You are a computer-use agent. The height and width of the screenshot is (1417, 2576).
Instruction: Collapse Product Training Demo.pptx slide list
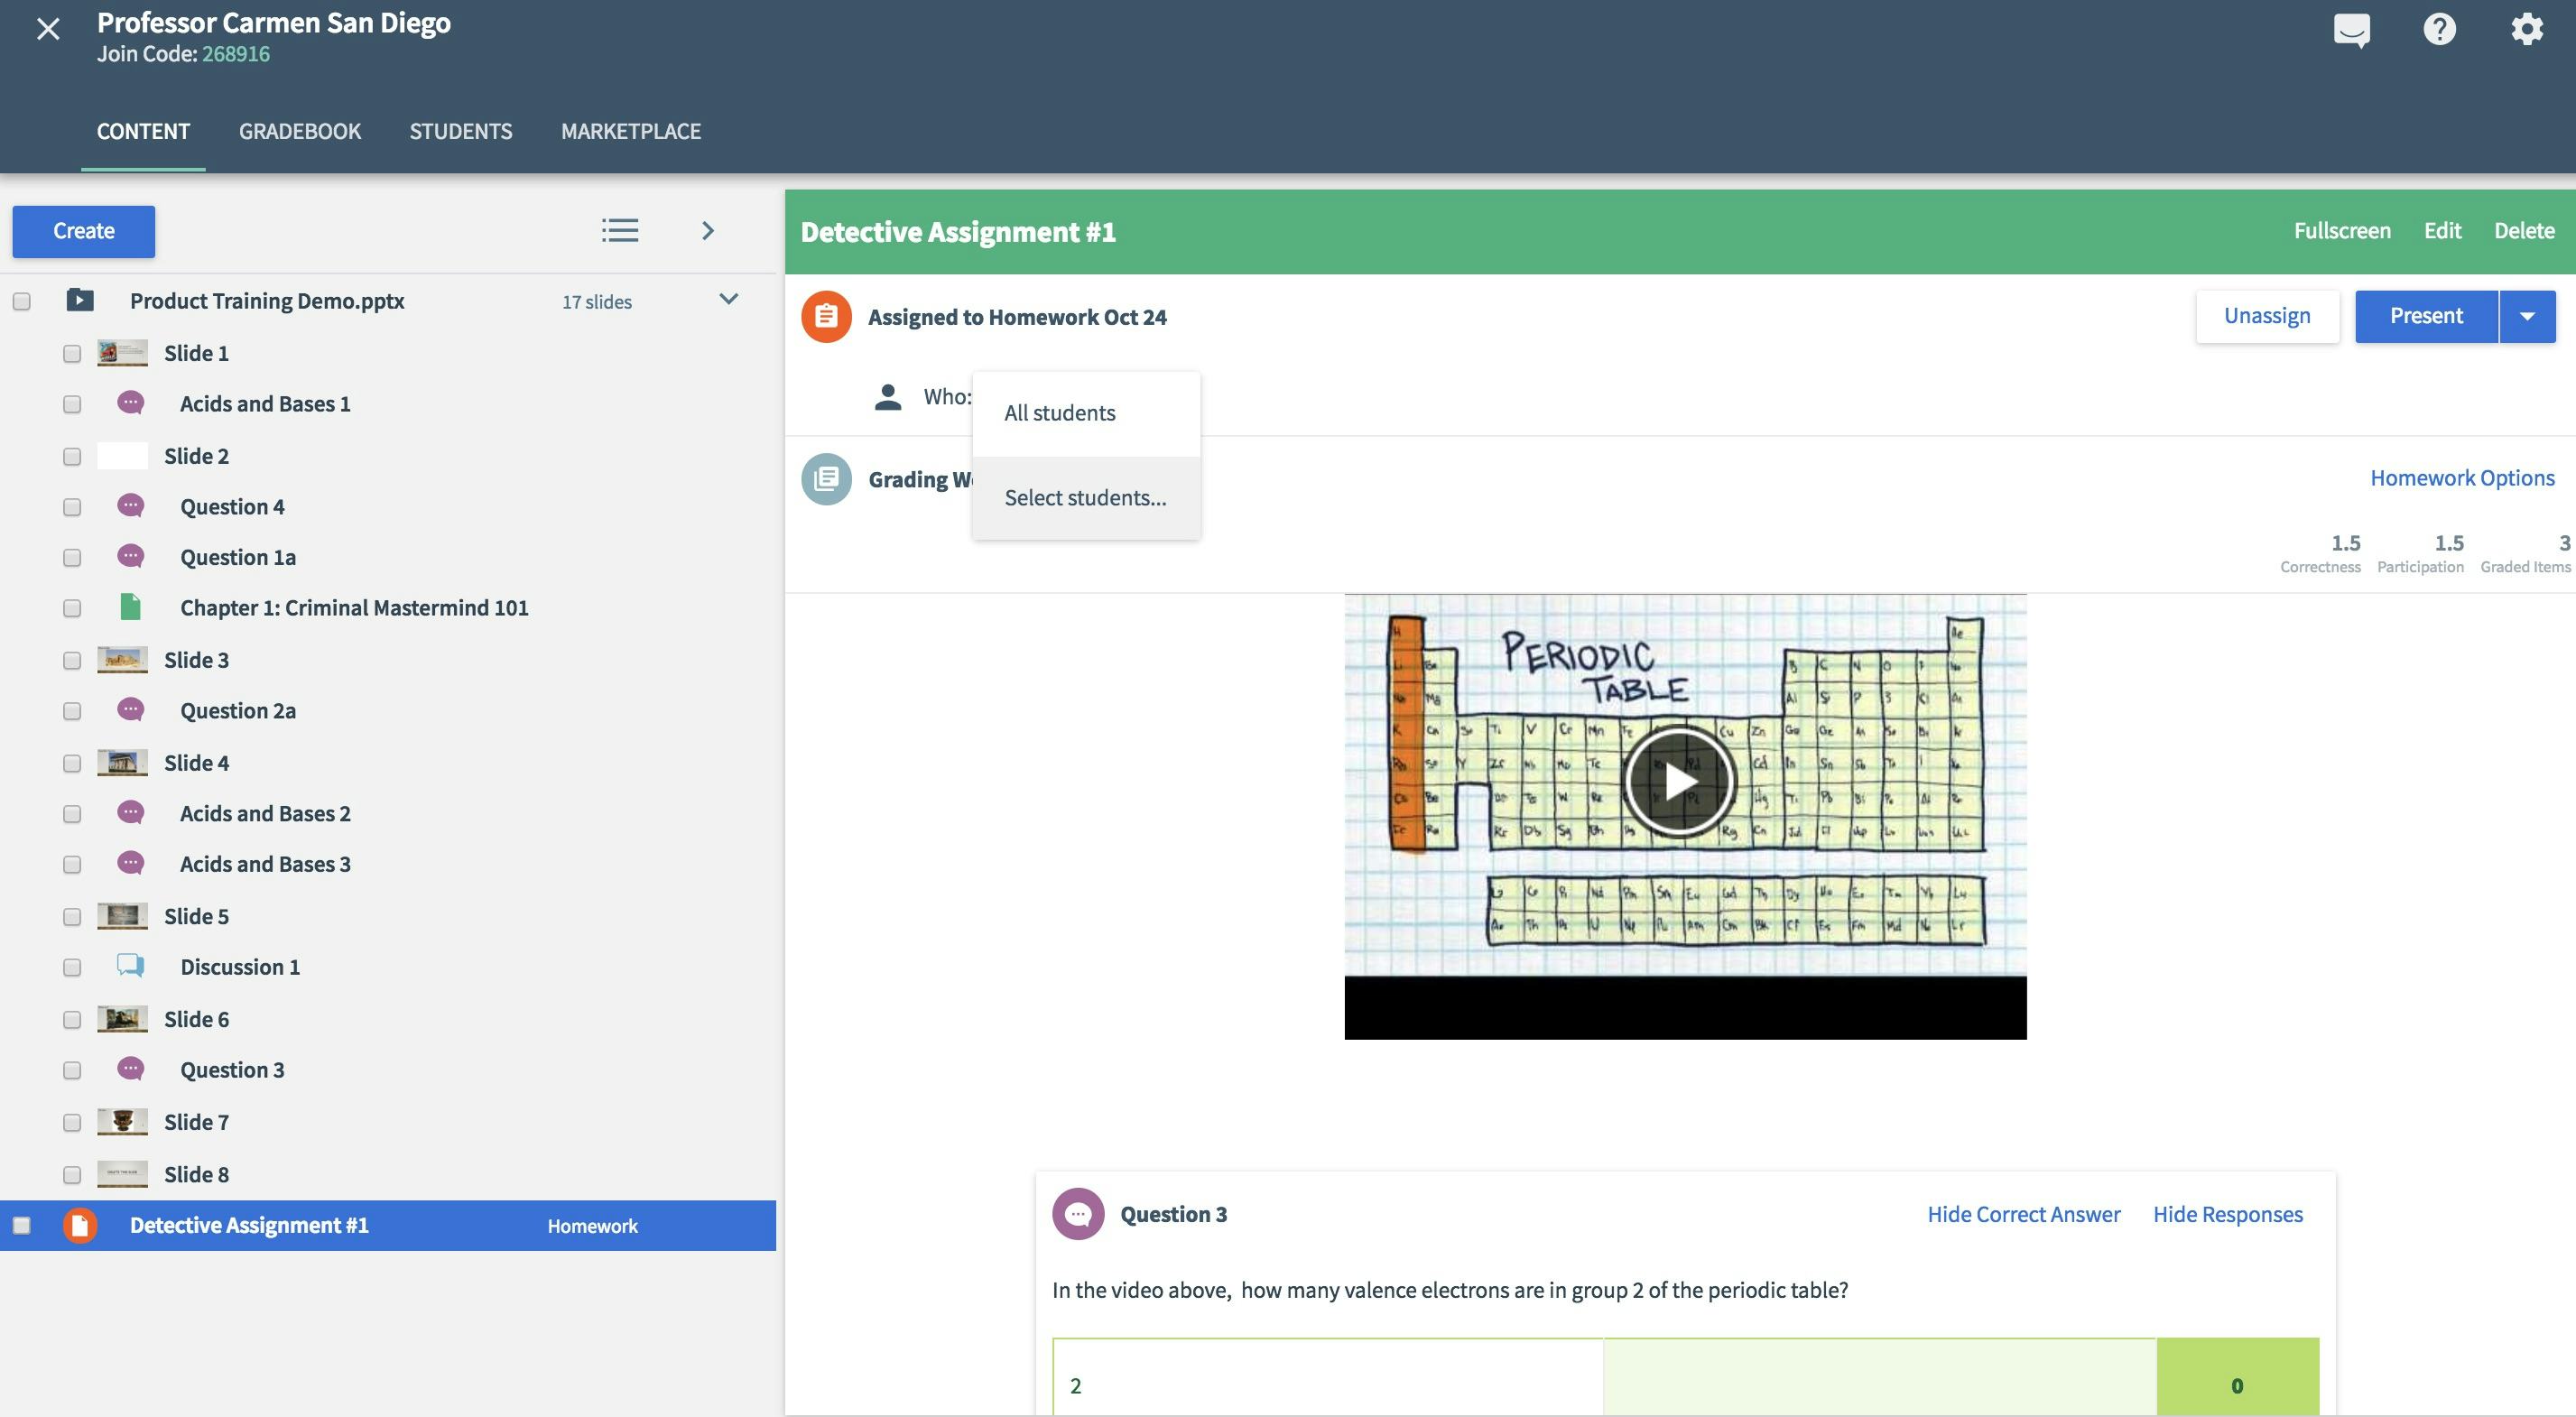[729, 299]
